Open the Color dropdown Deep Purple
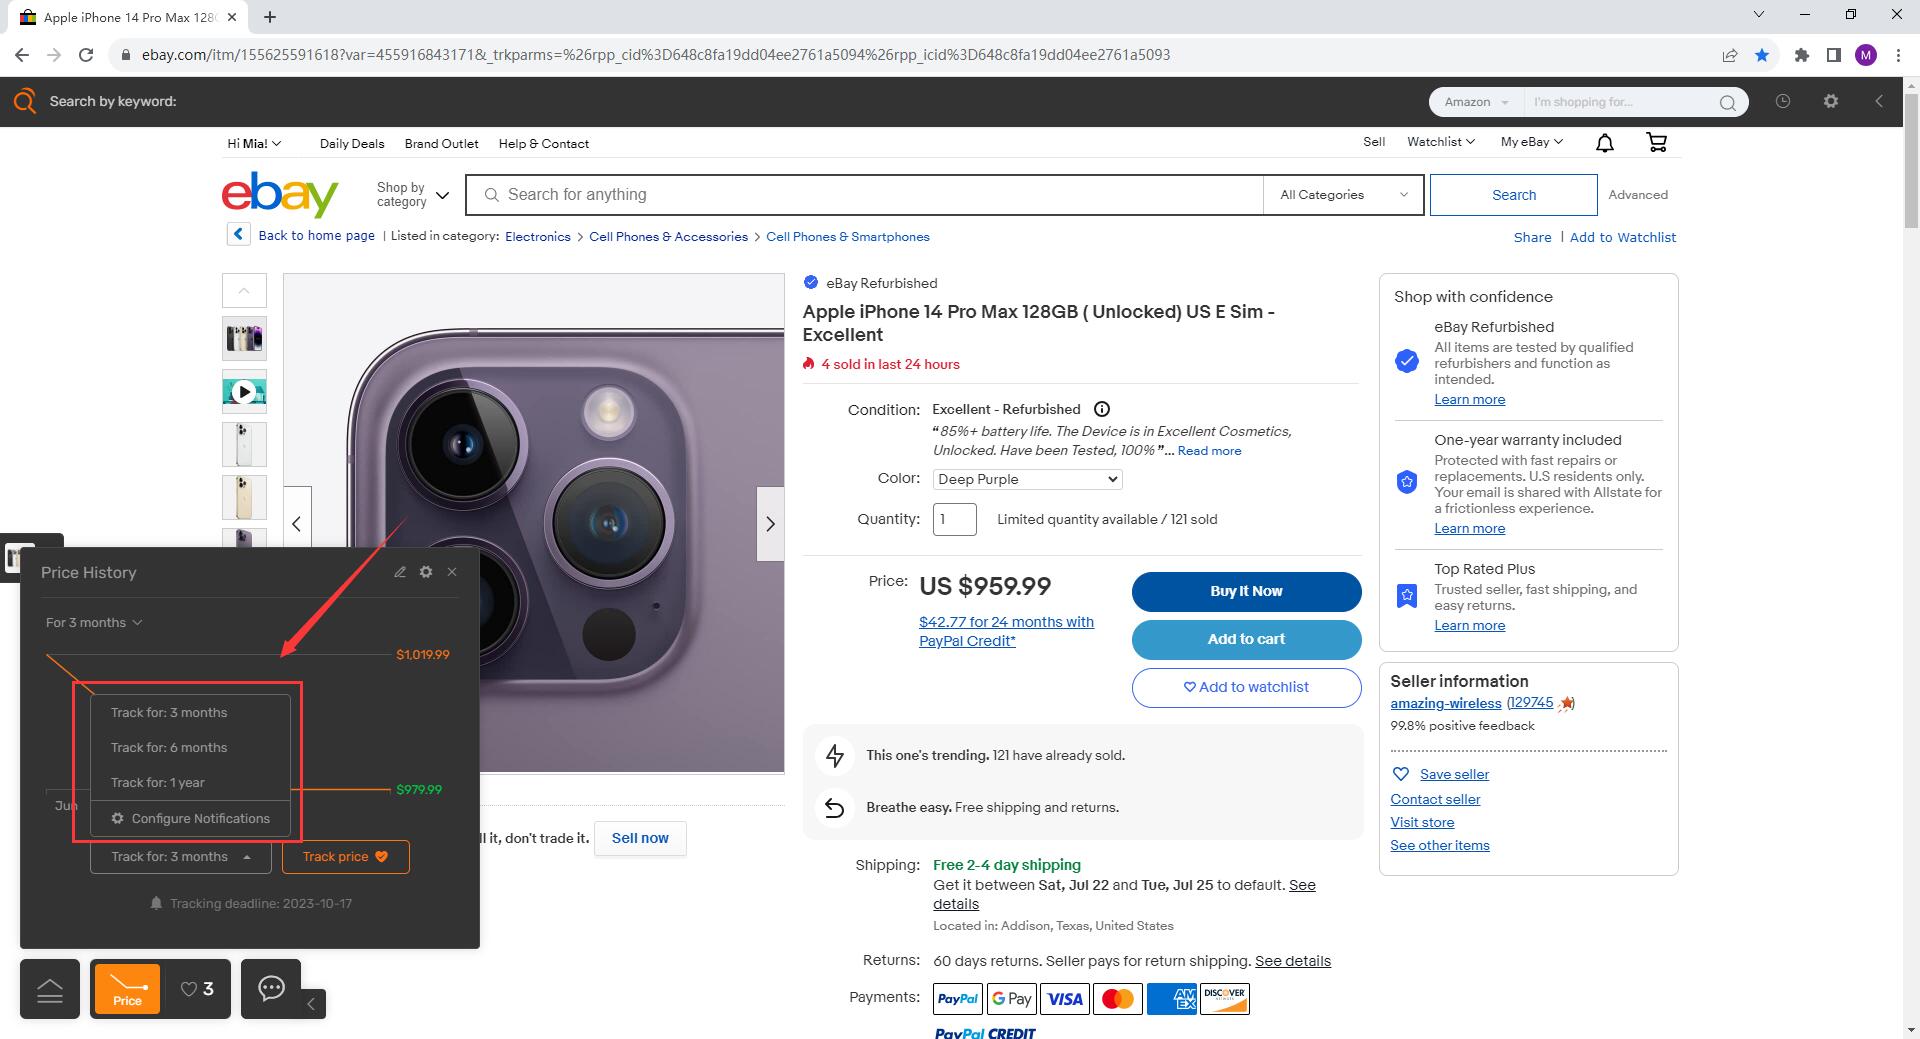Image resolution: width=1920 pixels, height=1039 pixels. click(1028, 480)
